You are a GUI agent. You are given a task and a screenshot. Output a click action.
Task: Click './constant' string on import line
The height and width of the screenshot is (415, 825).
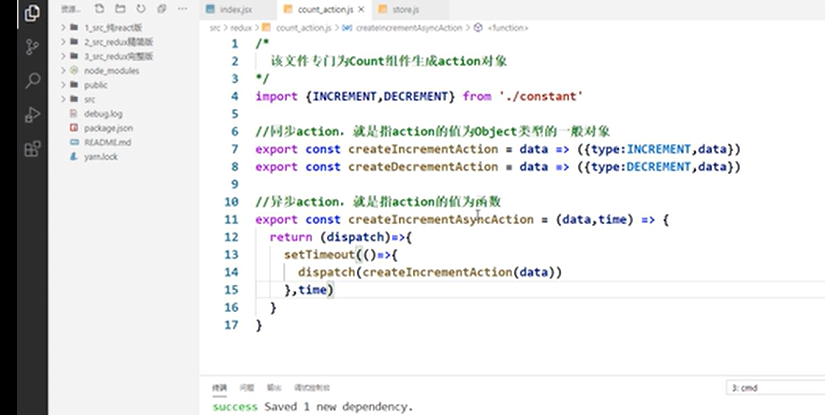tap(540, 96)
